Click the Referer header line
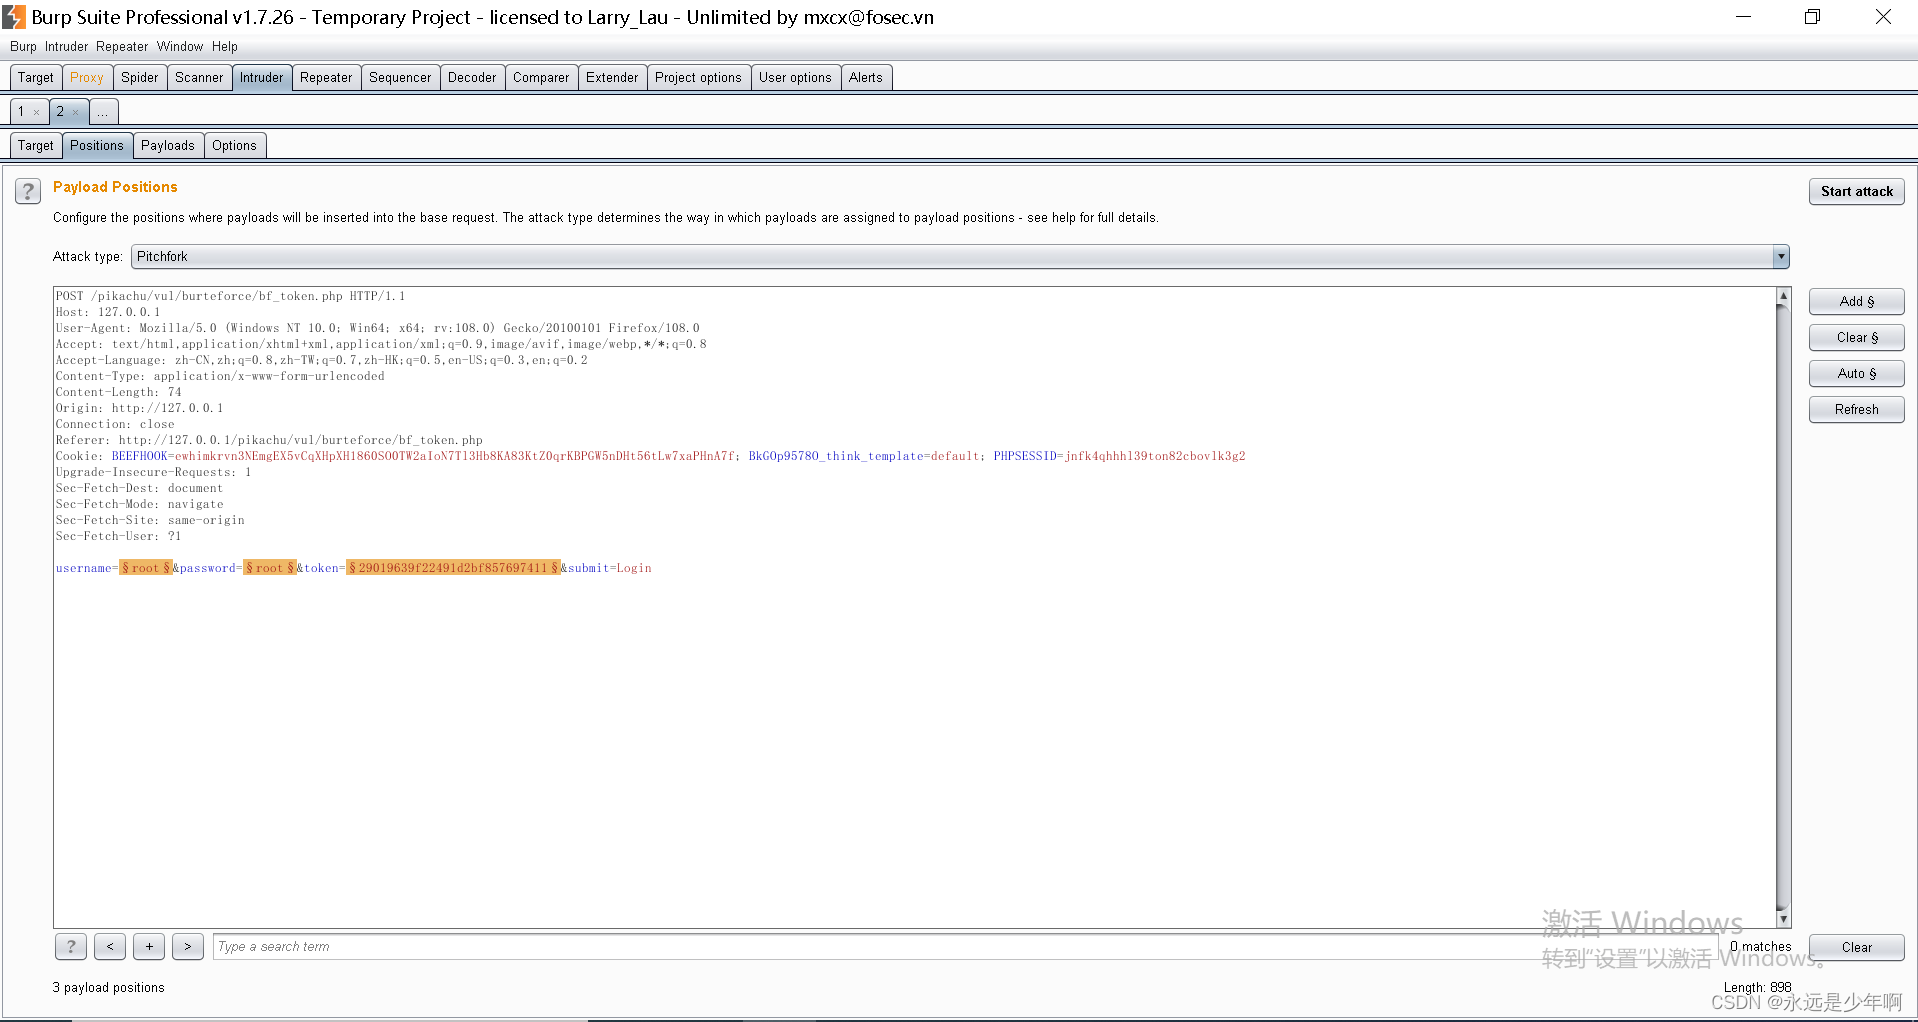 (269, 440)
